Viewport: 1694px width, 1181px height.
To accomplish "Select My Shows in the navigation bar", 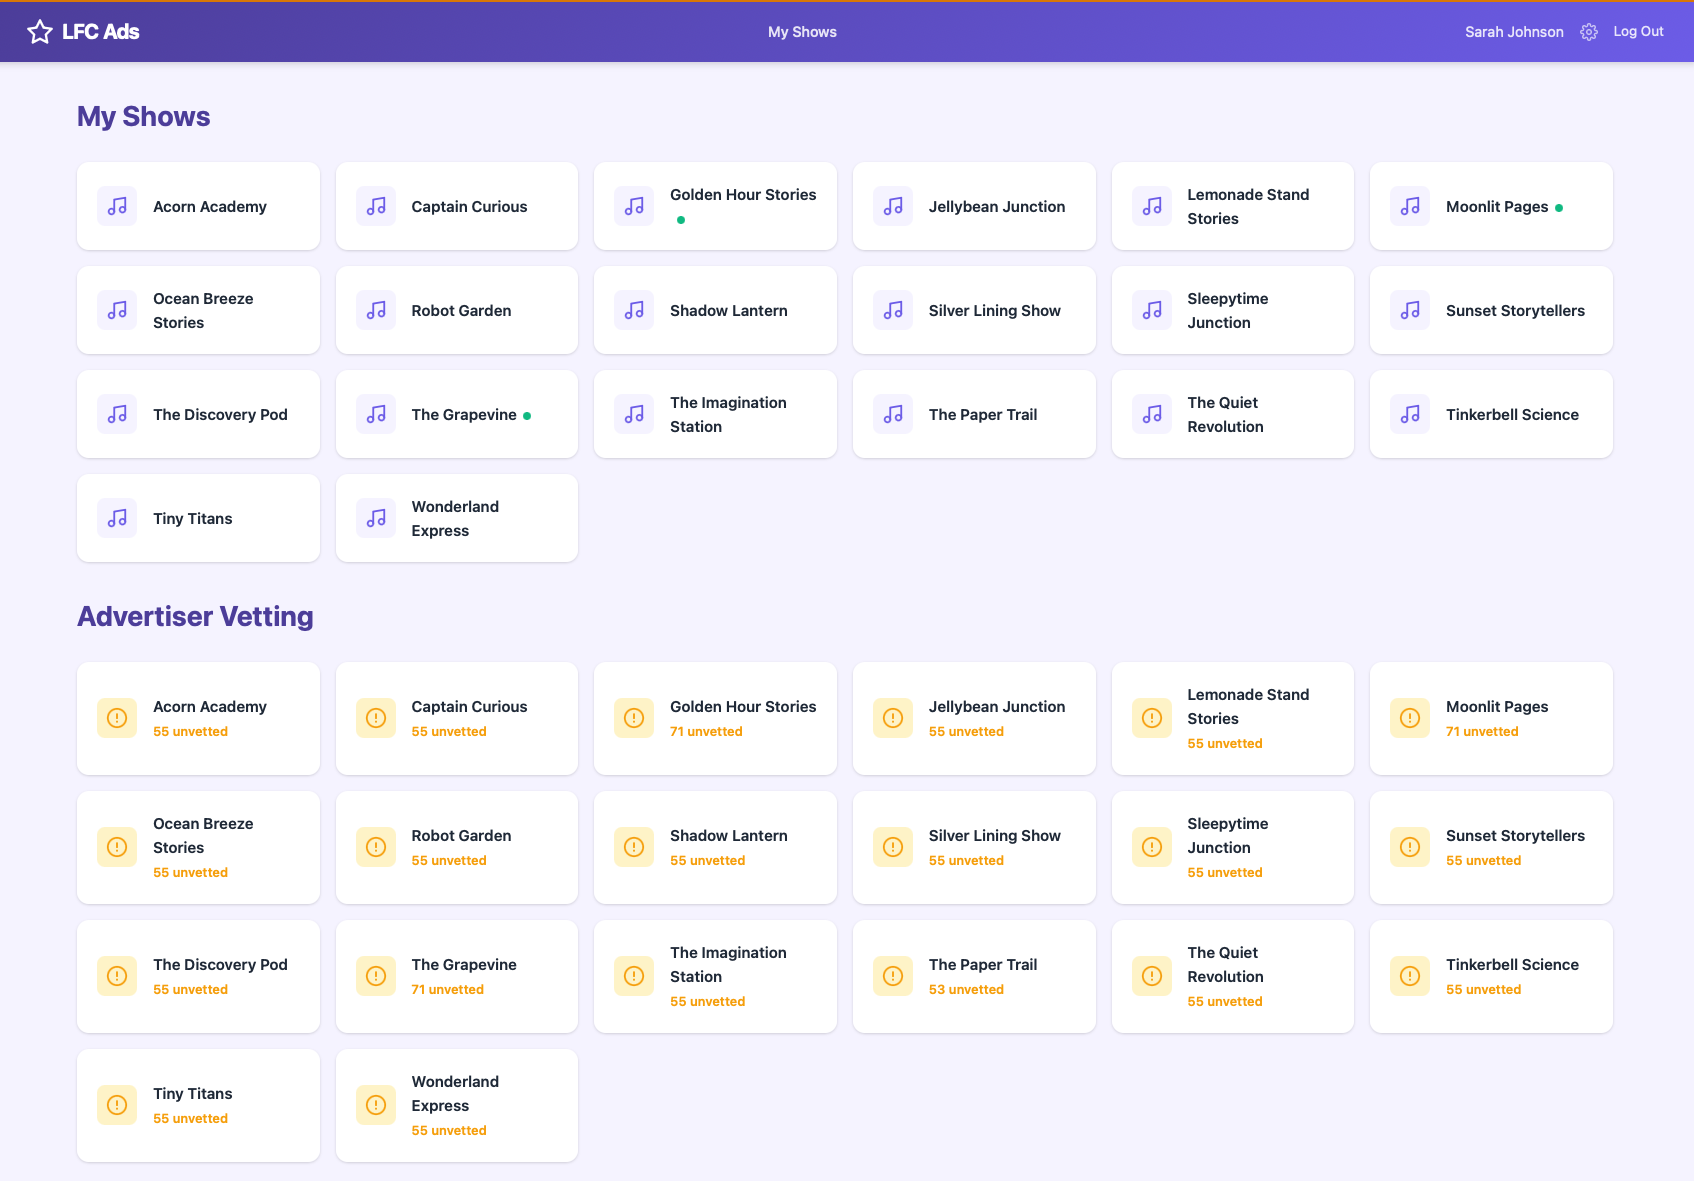I will [802, 31].
